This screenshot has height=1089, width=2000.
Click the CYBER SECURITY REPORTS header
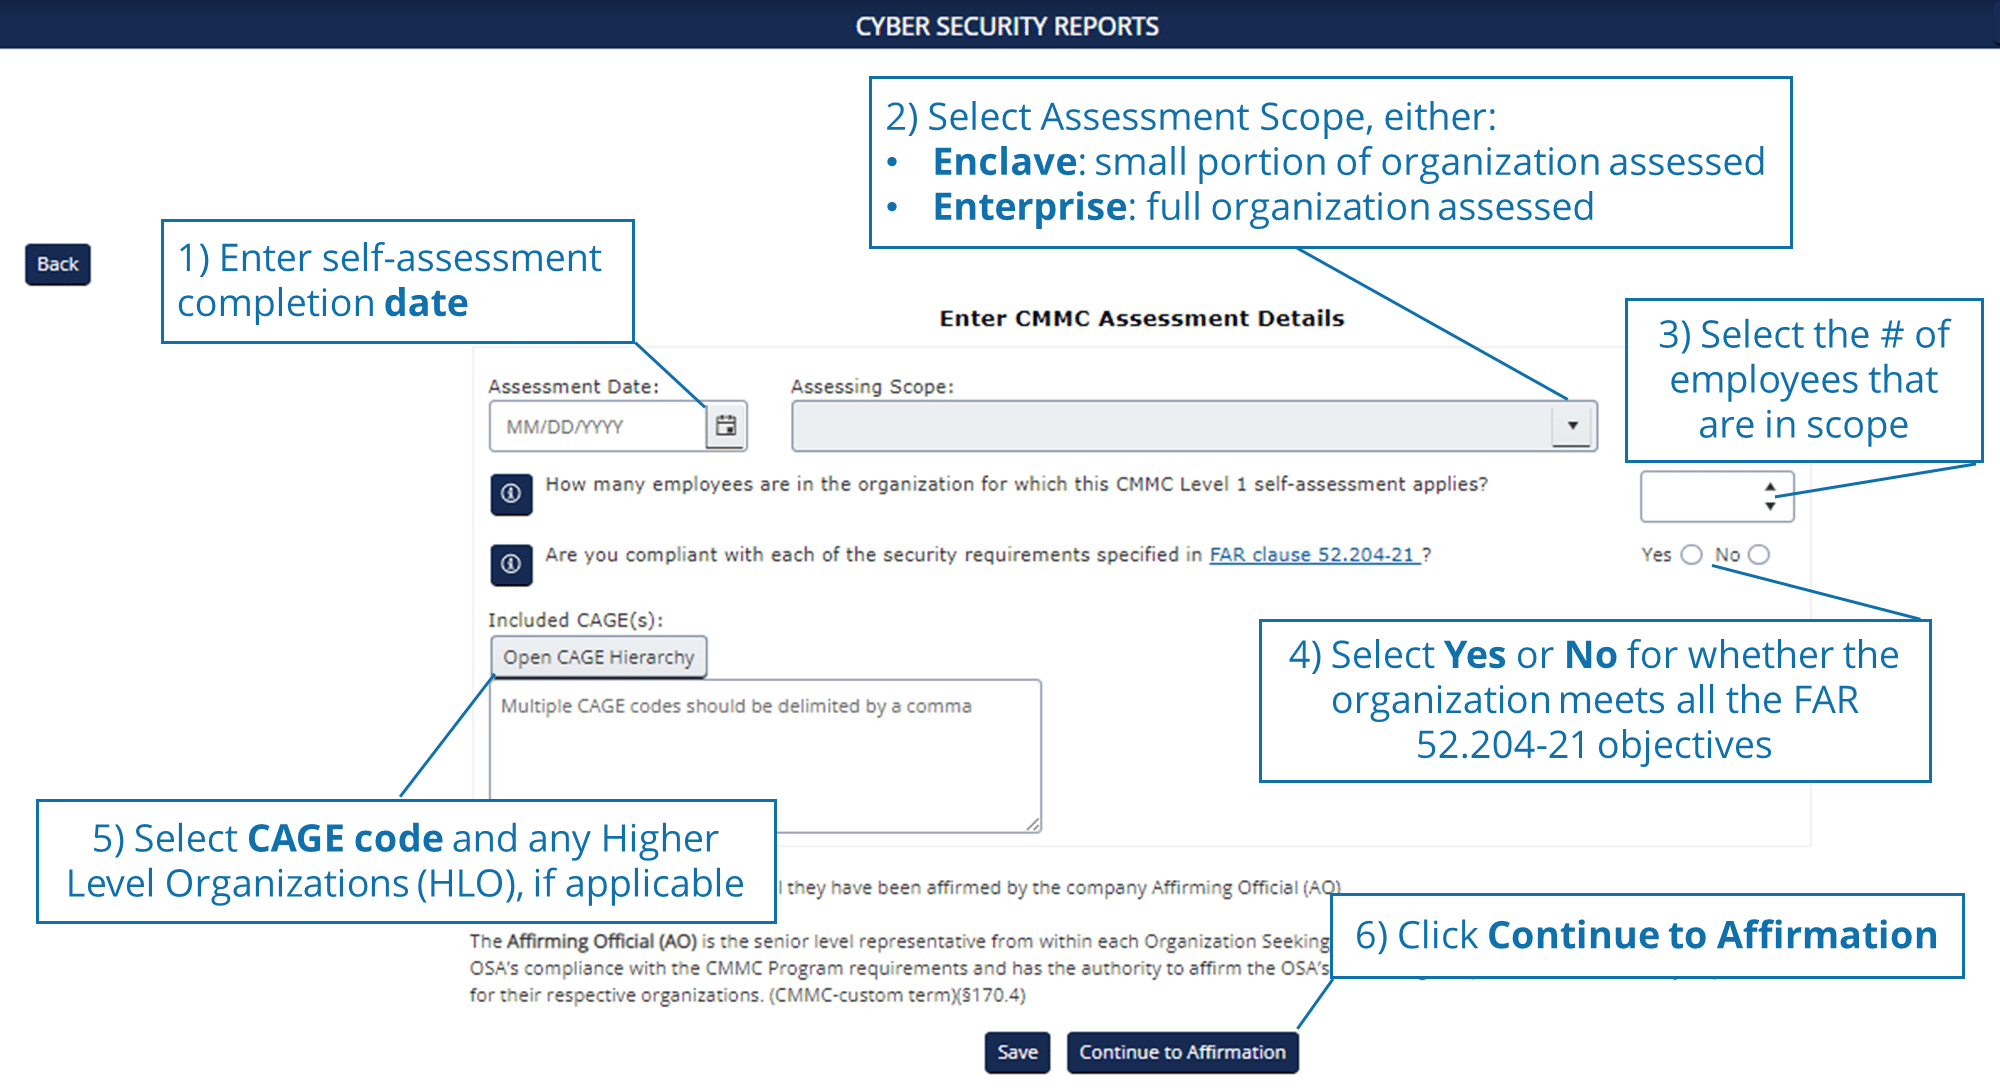[x=1005, y=25]
